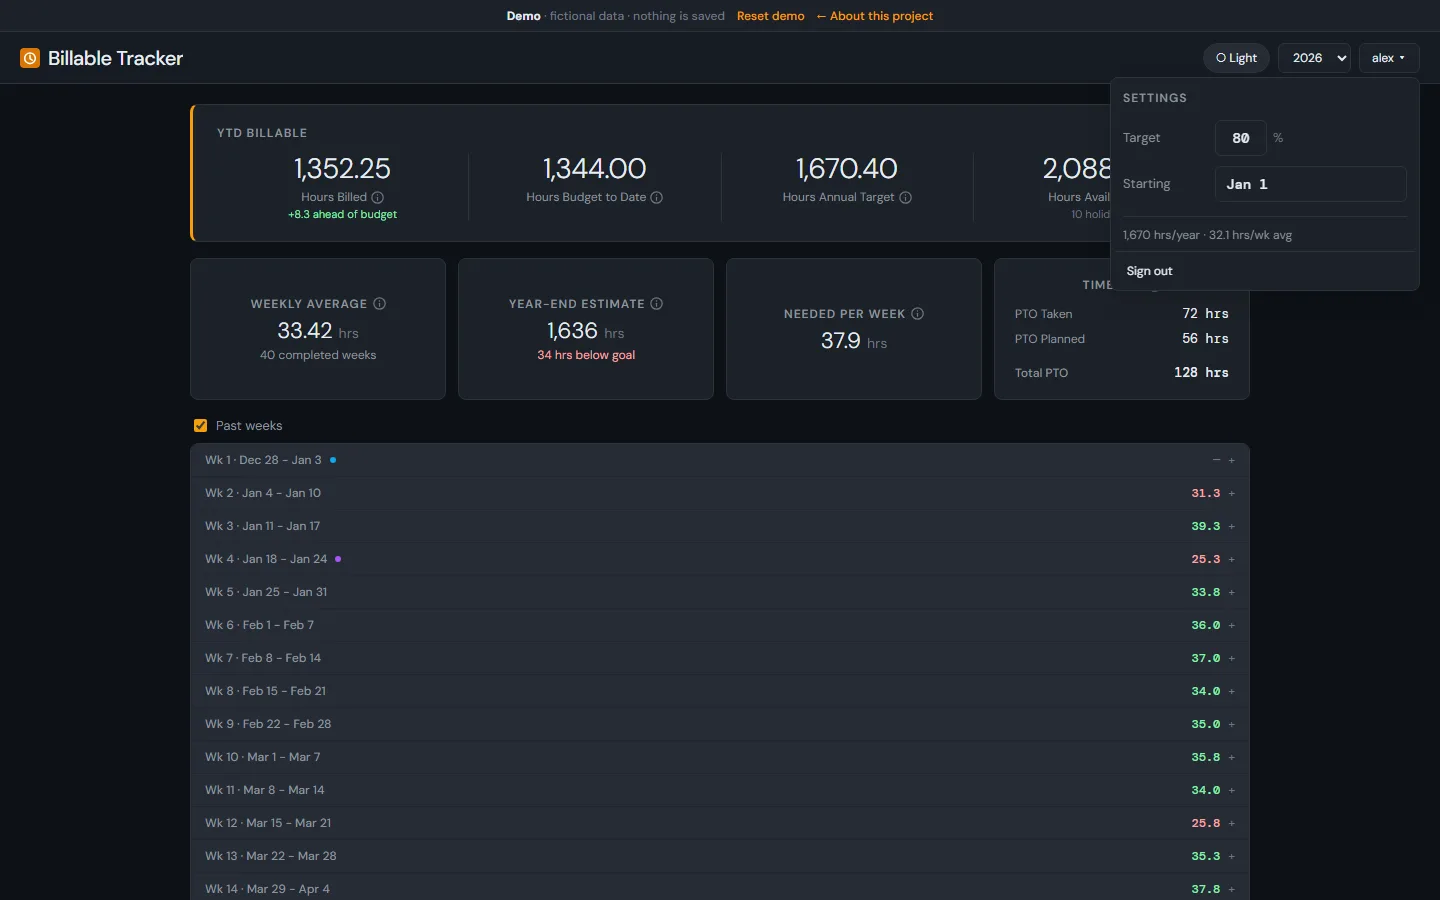This screenshot has height=900, width=1440.
Task: Expand the Wk 6 row plus icon
Action: click(1232, 625)
